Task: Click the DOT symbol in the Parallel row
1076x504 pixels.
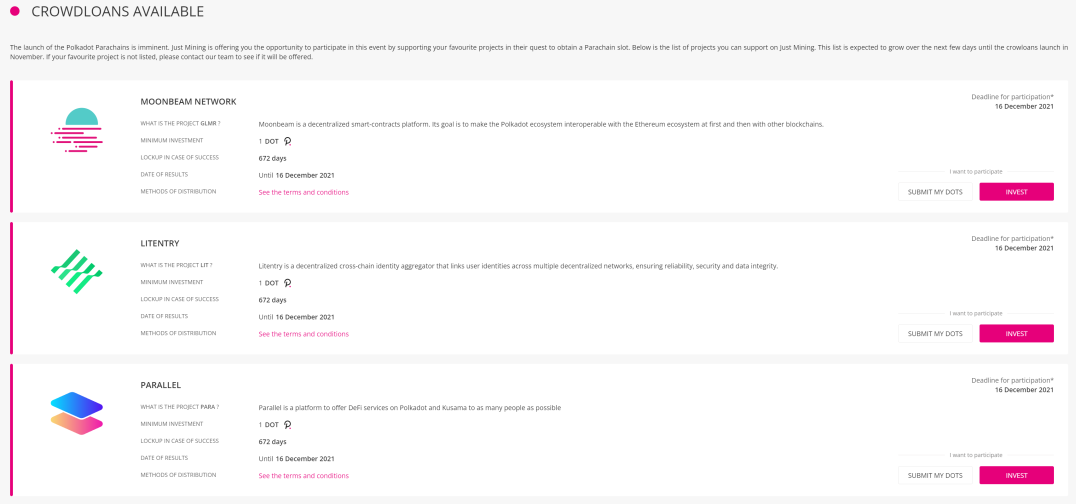Action: [x=288, y=424]
